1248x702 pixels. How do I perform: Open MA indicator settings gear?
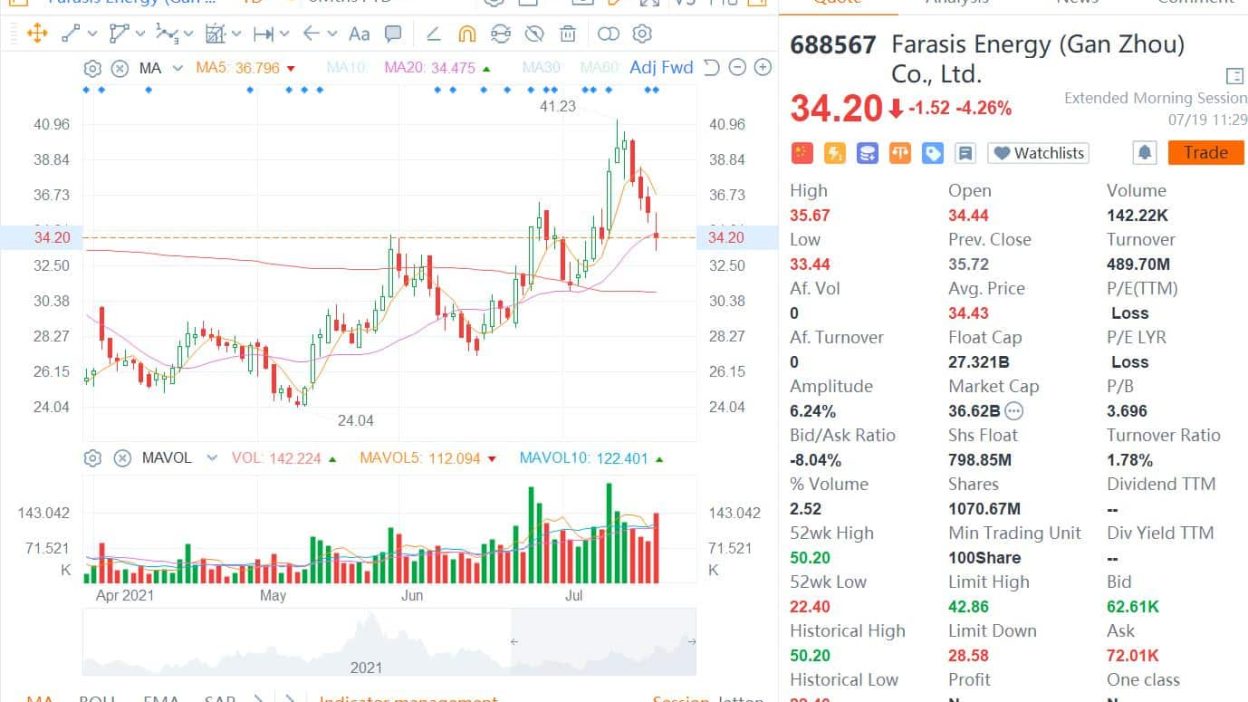(93, 68)
